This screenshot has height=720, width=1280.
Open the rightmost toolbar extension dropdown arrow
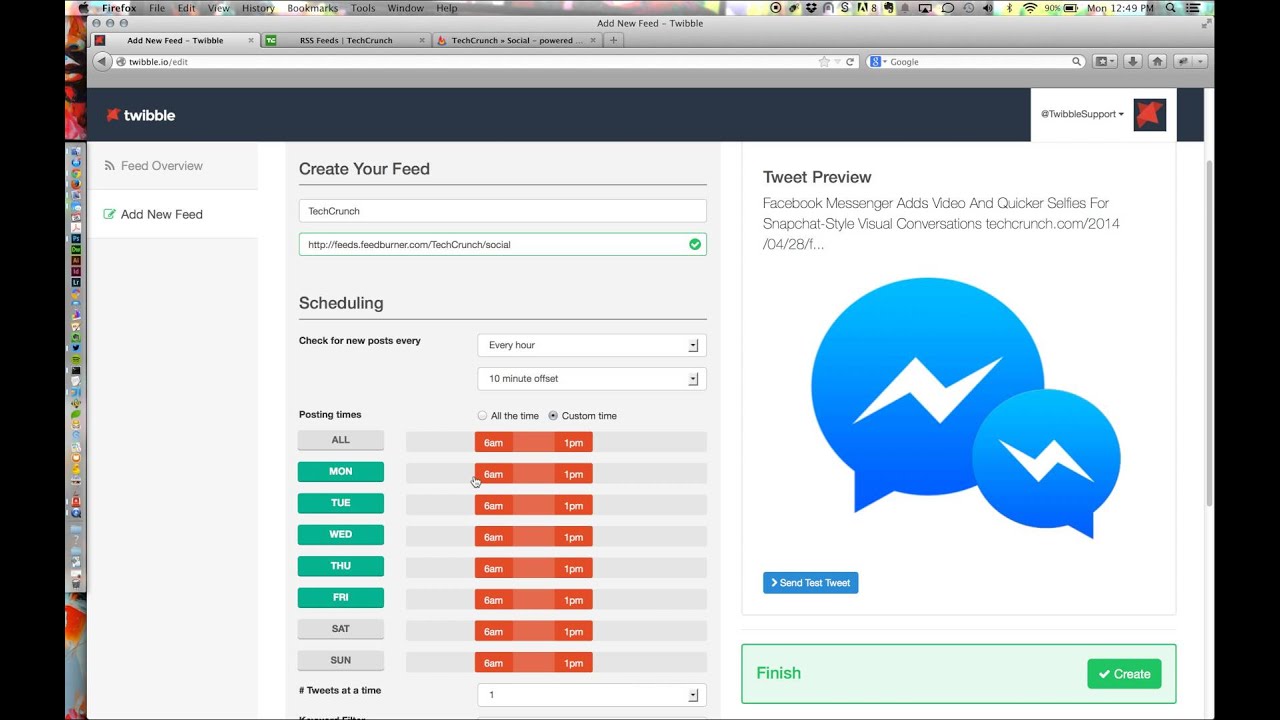[x=1201, y=62]
